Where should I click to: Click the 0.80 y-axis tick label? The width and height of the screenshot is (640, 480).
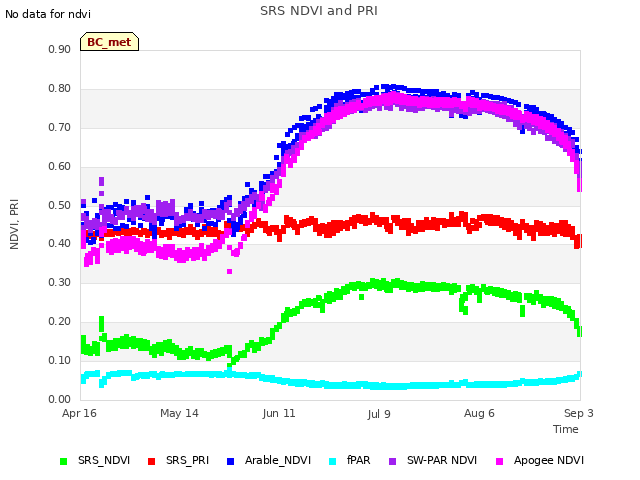59,89
